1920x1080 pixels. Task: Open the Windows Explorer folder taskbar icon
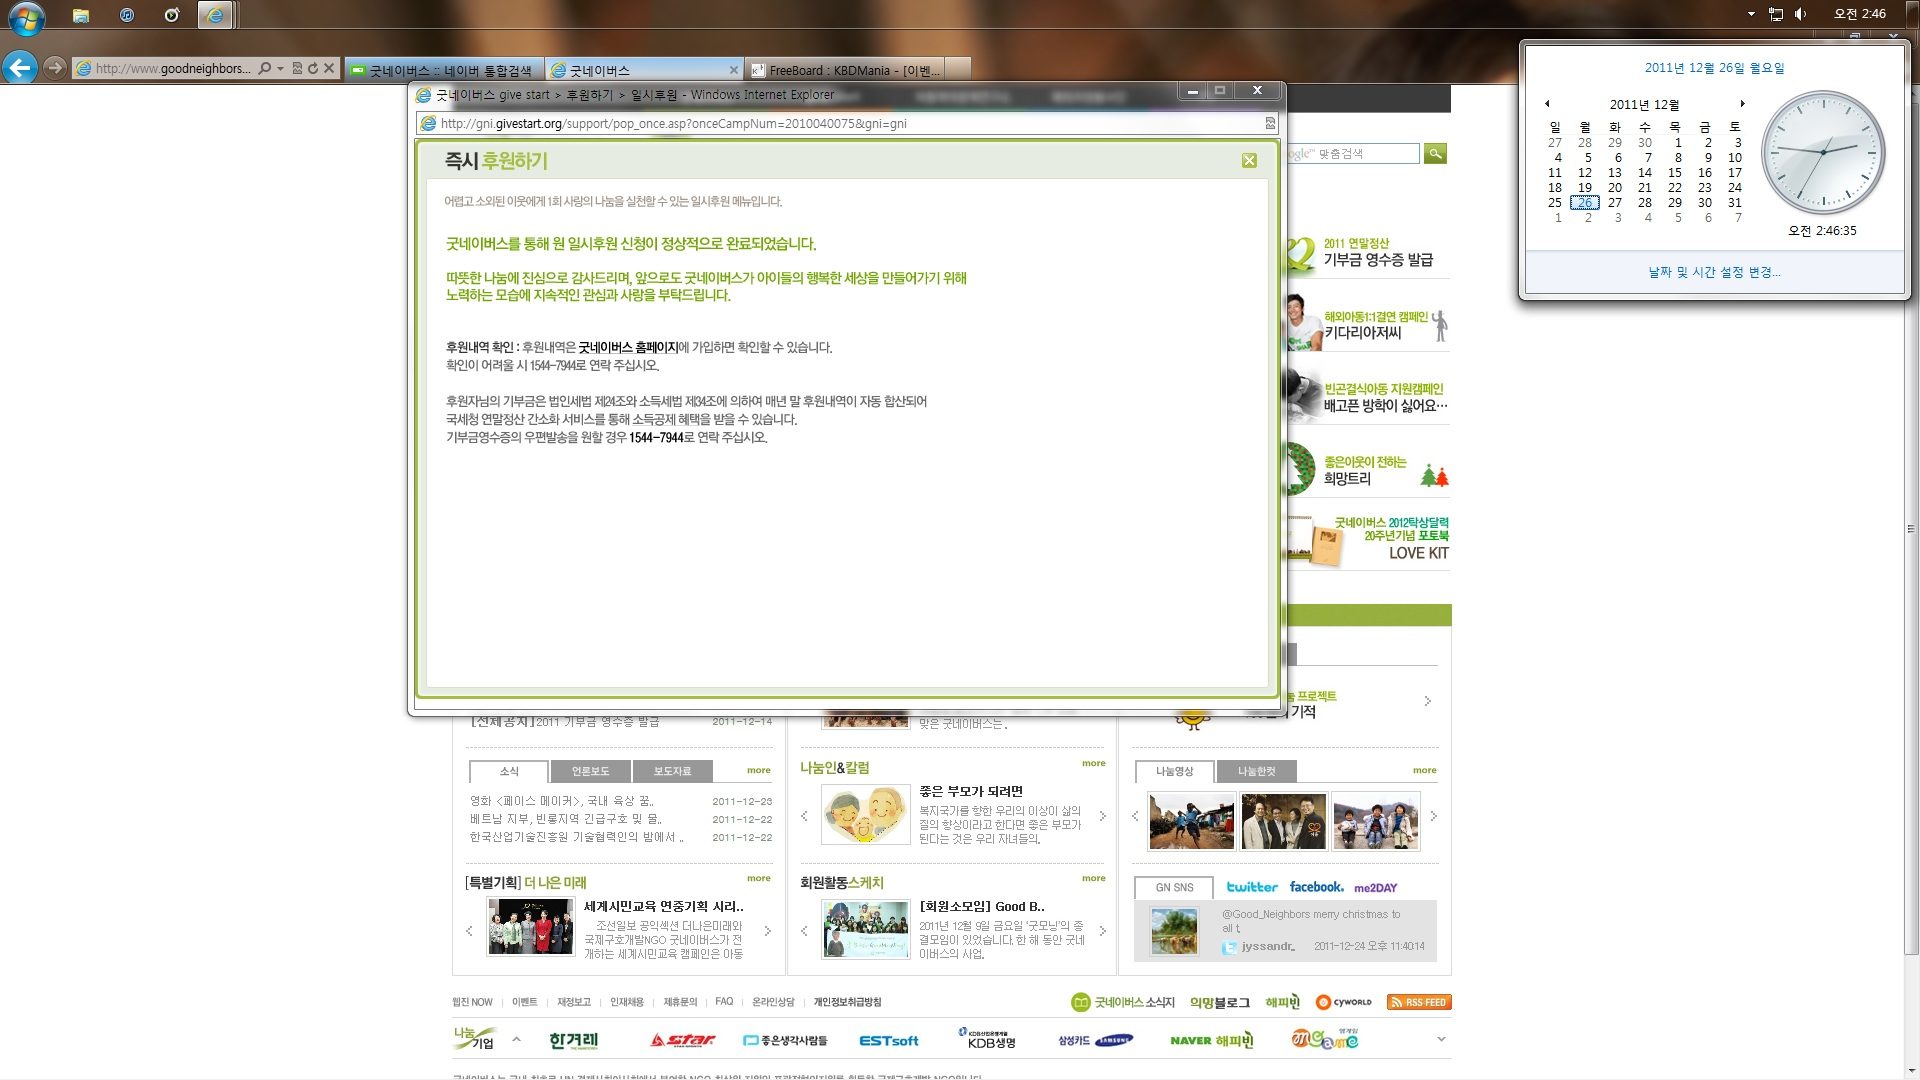tap(81, 15)
